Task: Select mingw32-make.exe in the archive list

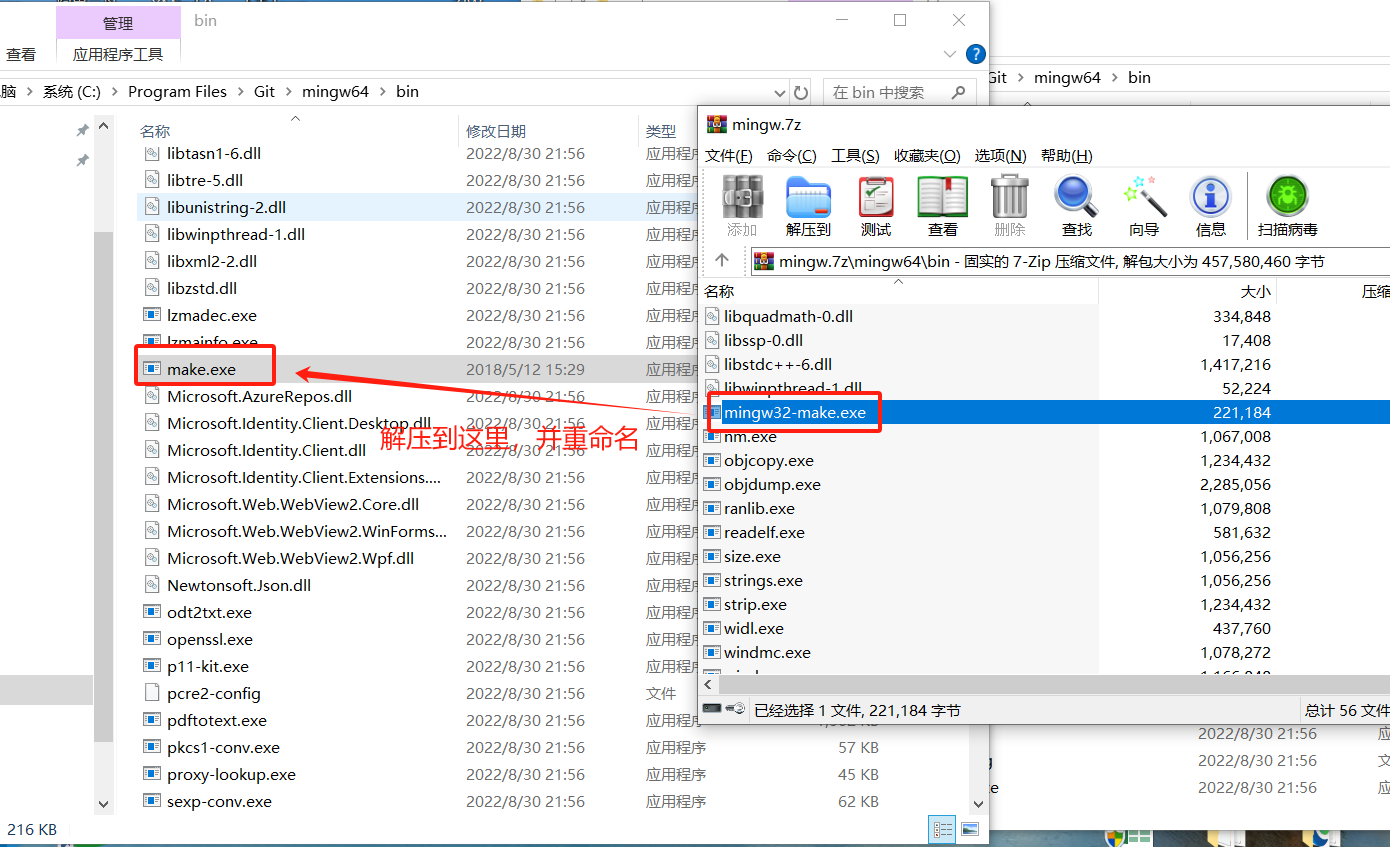Action: click(x=795, y=412)
